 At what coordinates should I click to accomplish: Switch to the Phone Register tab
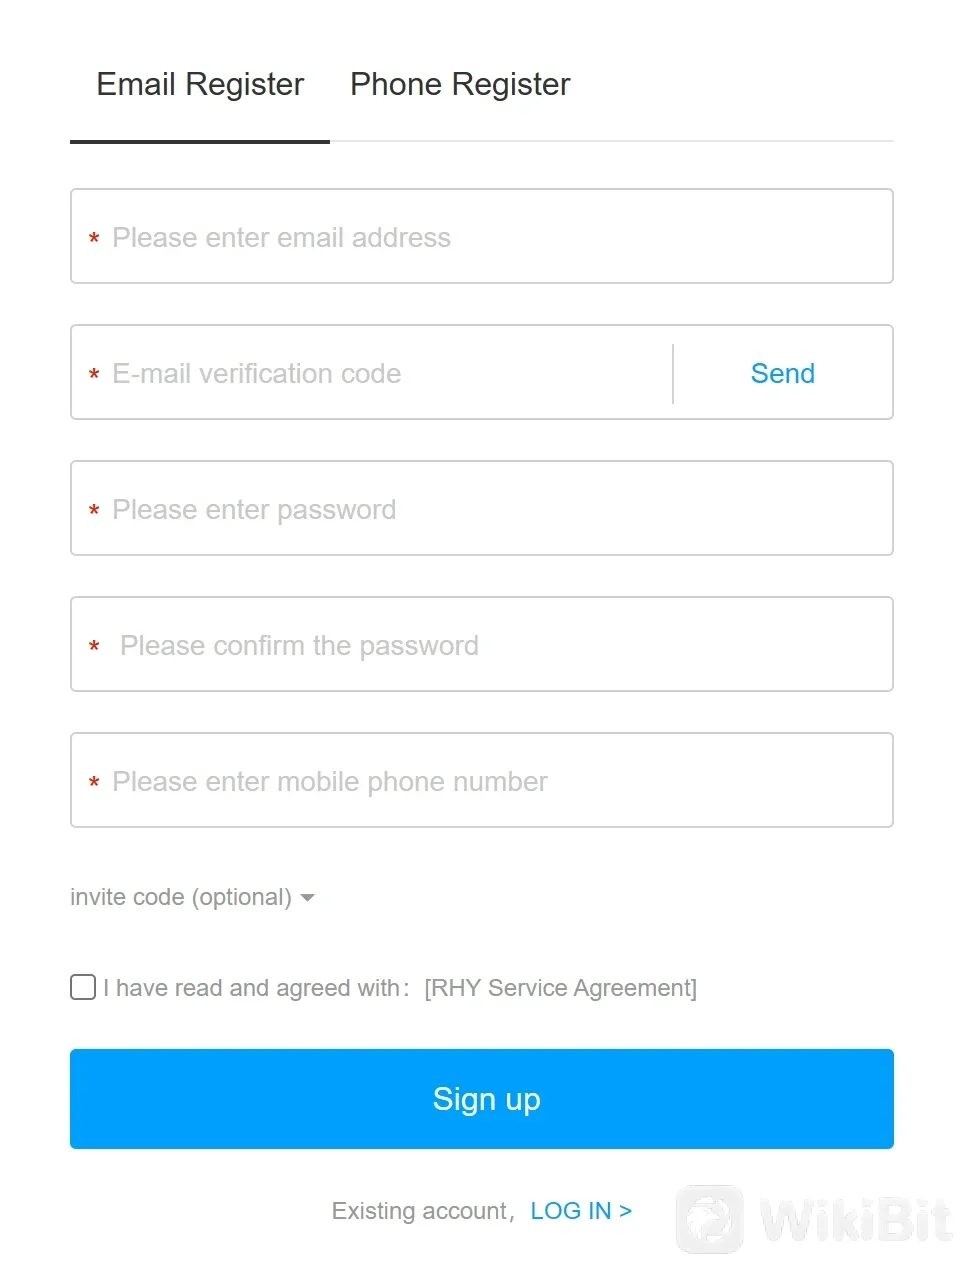pyautogui.click(x=459, y=84)
